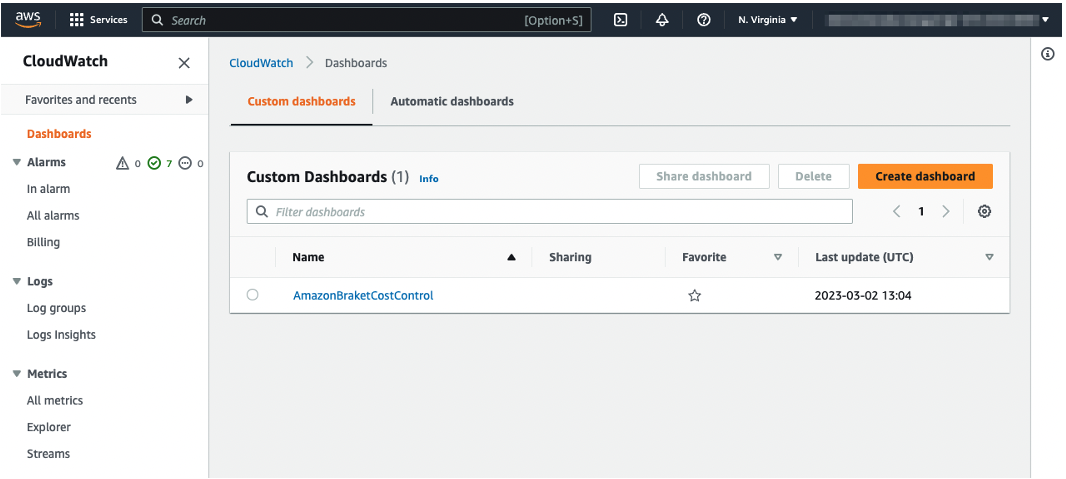Click the Dashboards breadcrumb text
This screenshot has height=479, width=1066.
pos(356,63)
